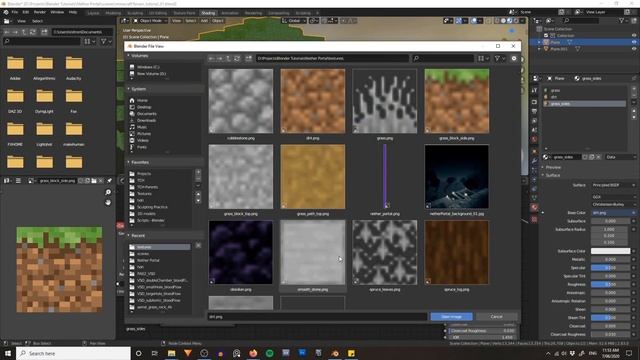Hide Collection in outliner via eye
Image resolution: width=640 pixels, height=360 pixels.
click(634, 36)
